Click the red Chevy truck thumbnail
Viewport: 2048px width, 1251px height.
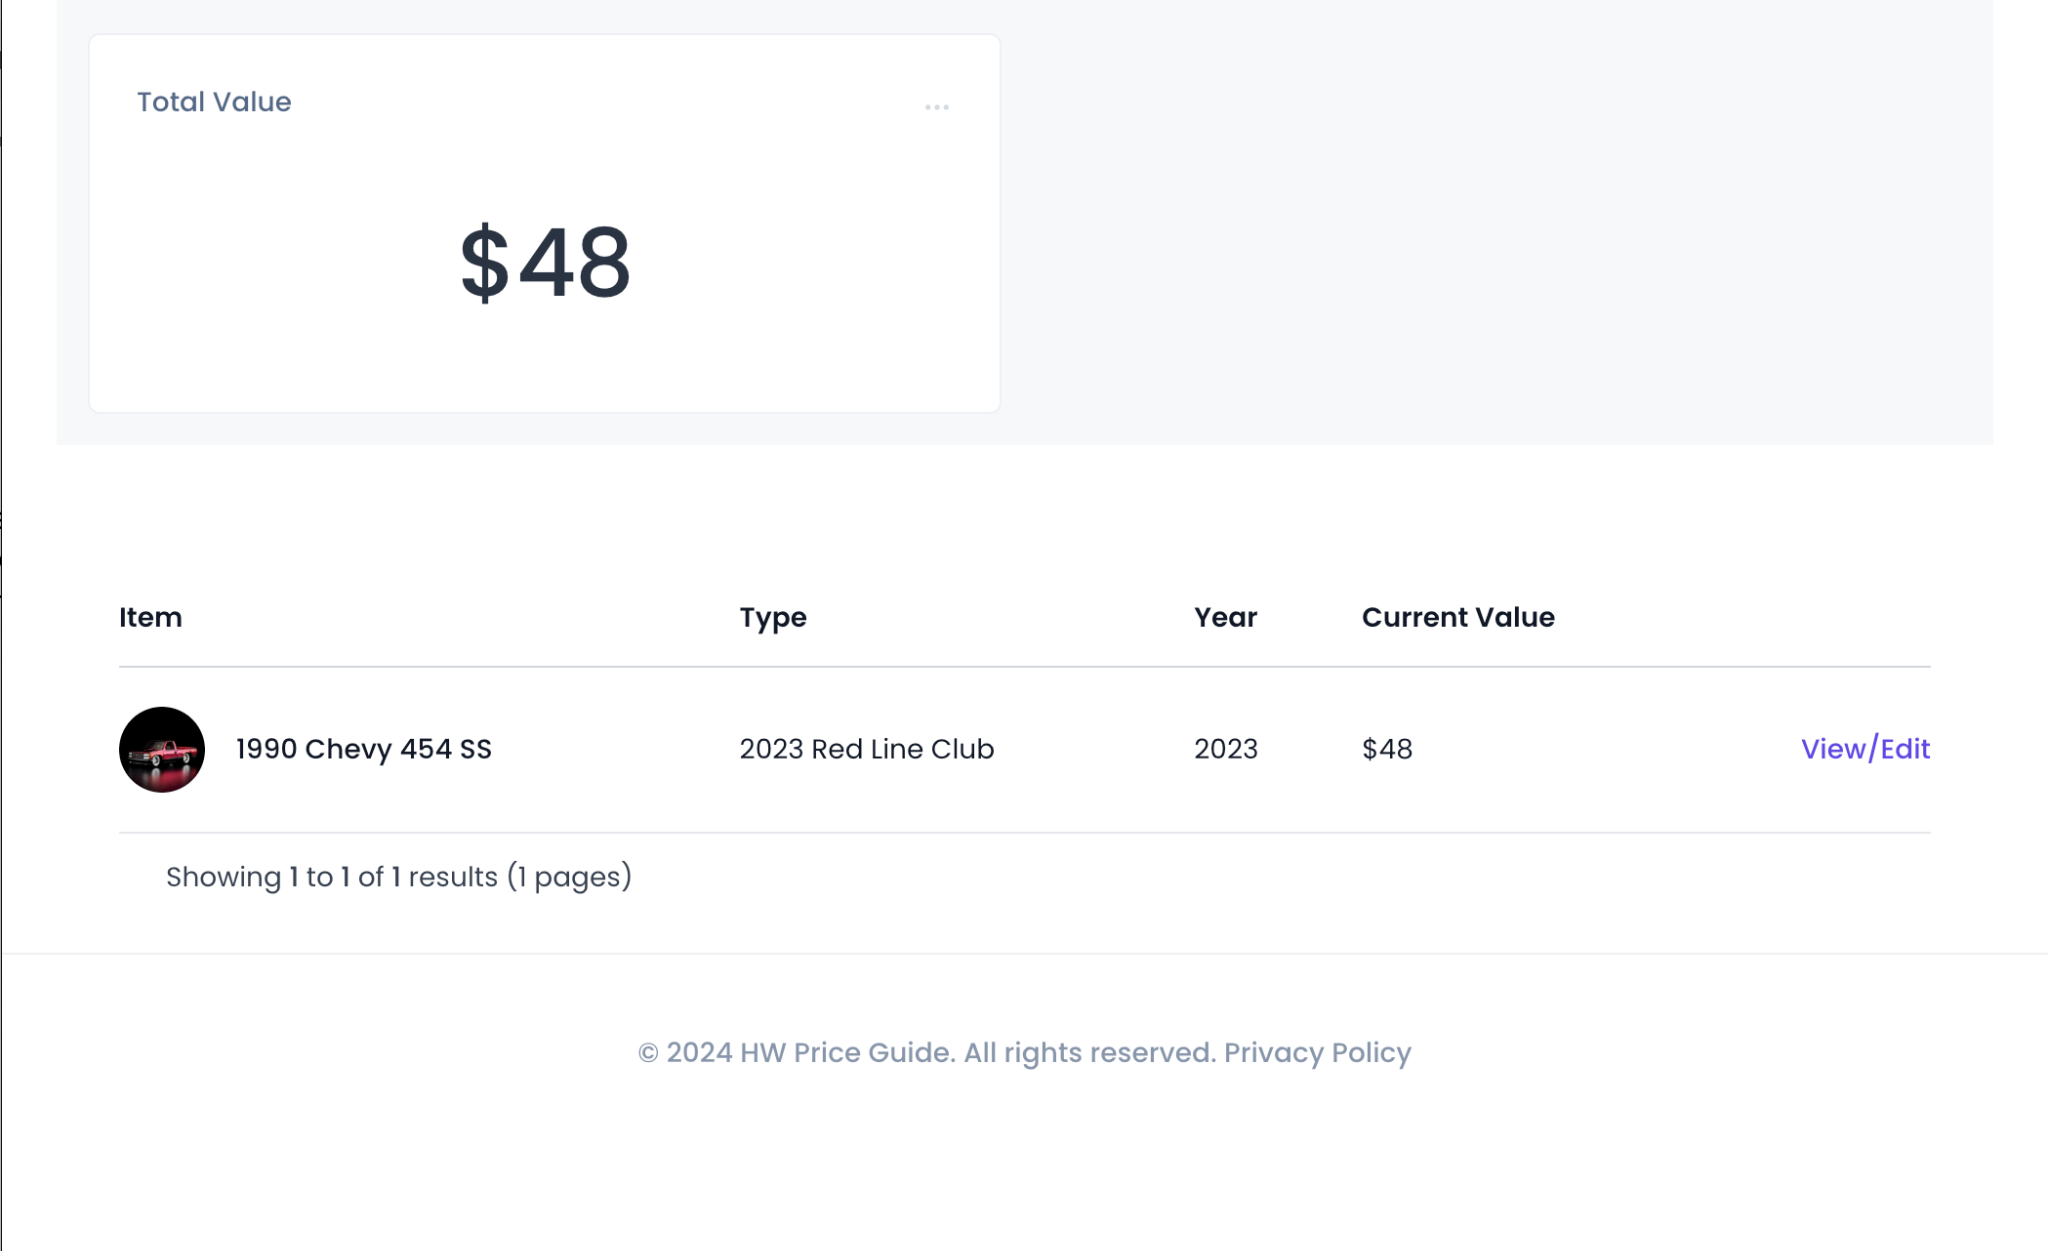click(x=162, y=749)
